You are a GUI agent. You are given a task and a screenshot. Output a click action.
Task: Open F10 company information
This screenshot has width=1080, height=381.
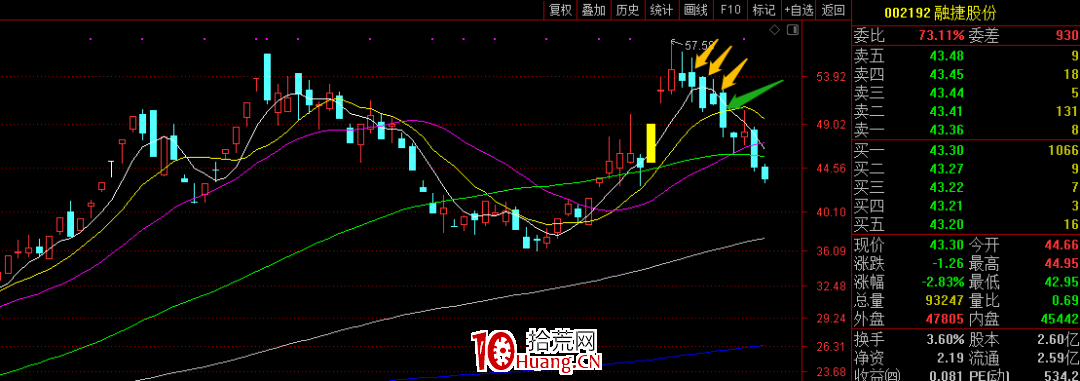point(730,10)
